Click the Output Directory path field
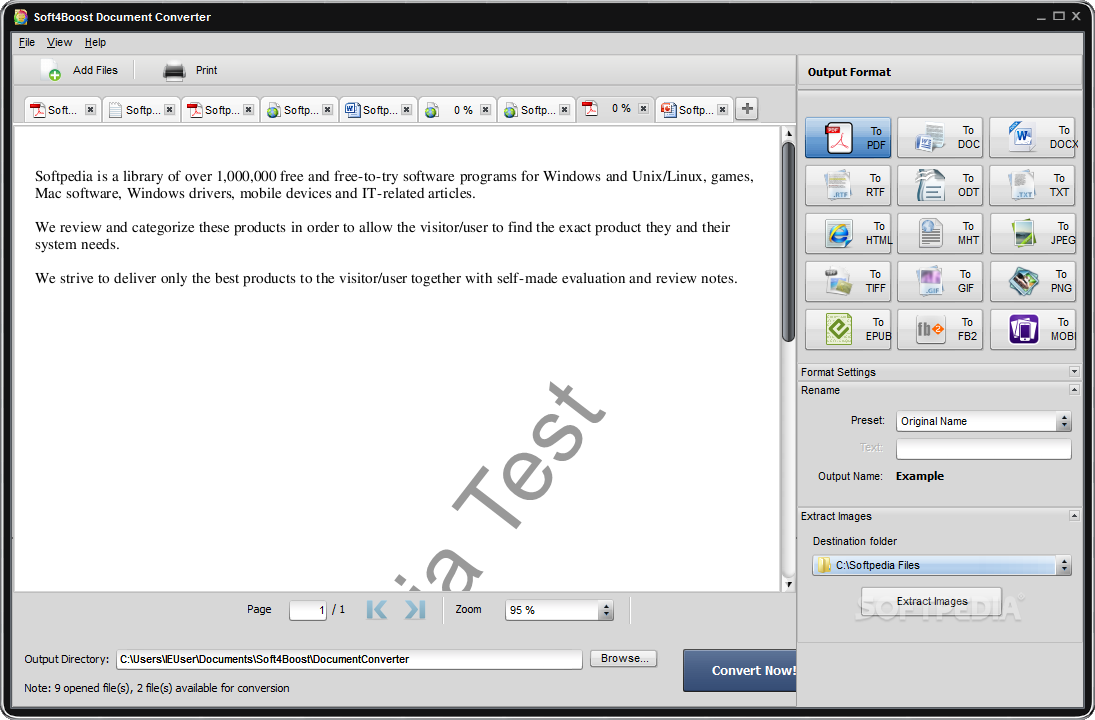The image size is (1095, 720). 349,659
